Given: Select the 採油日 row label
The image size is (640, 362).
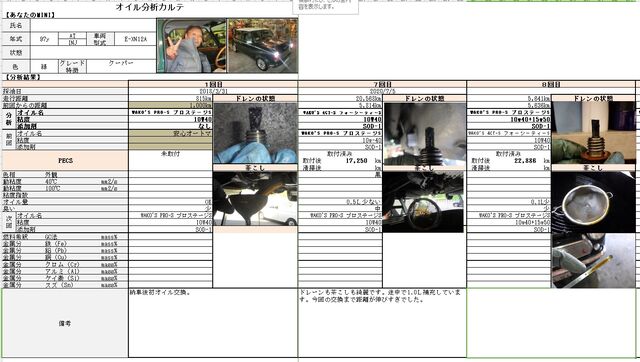Looking at the screenshot, I should point(65,91).
